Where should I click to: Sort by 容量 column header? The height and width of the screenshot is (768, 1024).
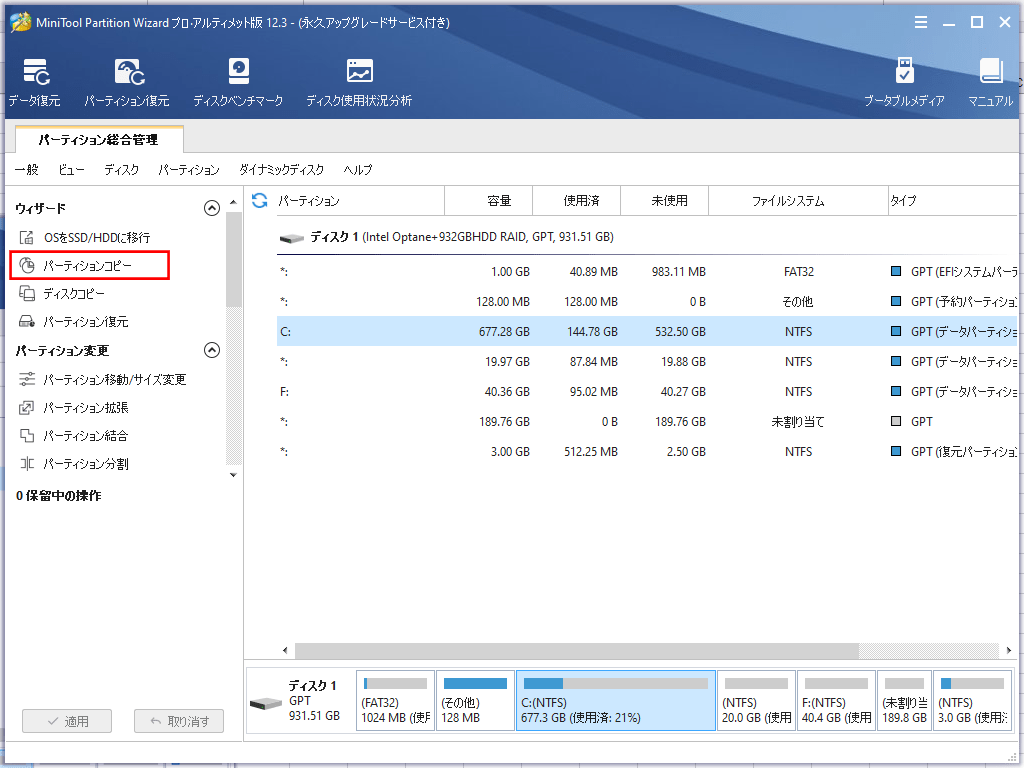tap(488, 200)
